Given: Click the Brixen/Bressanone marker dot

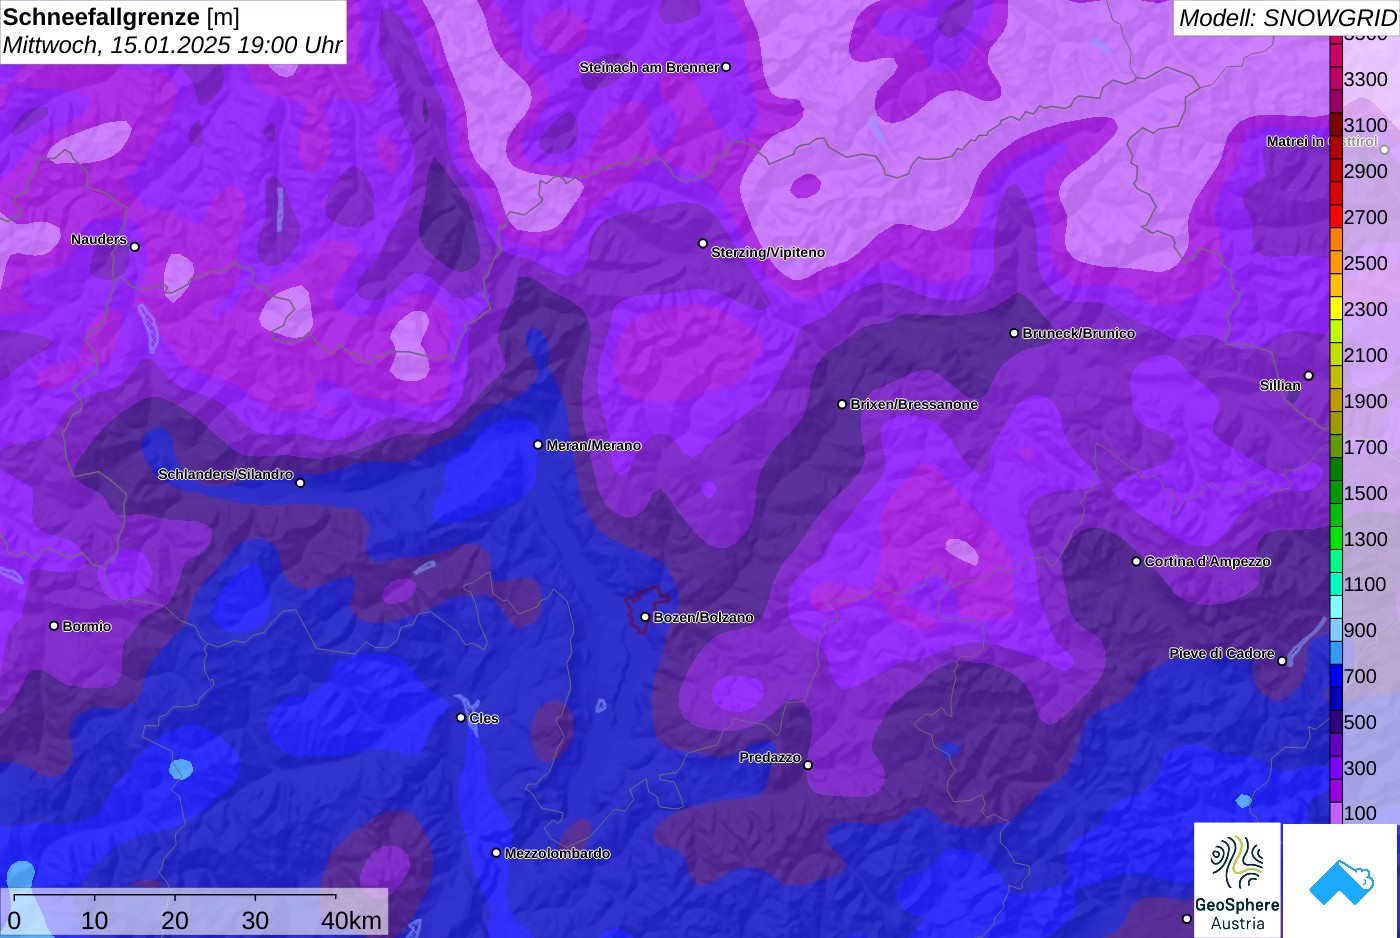Looking at the screenshot, I should 842,404.
